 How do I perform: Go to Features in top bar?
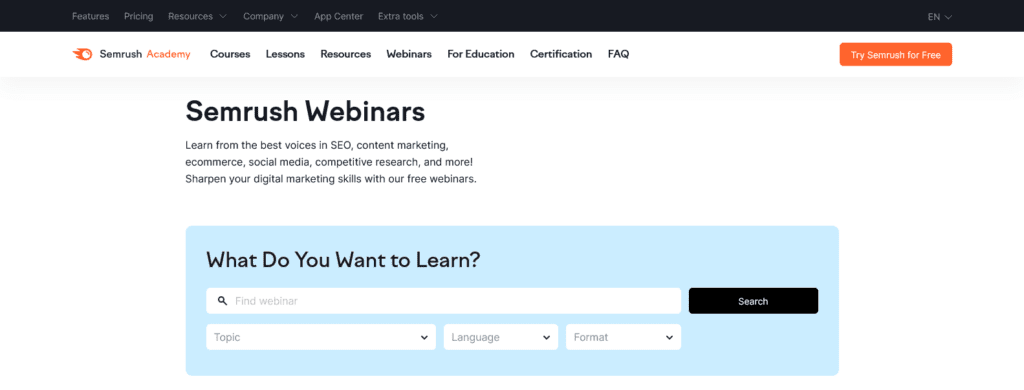pos(91,16)
